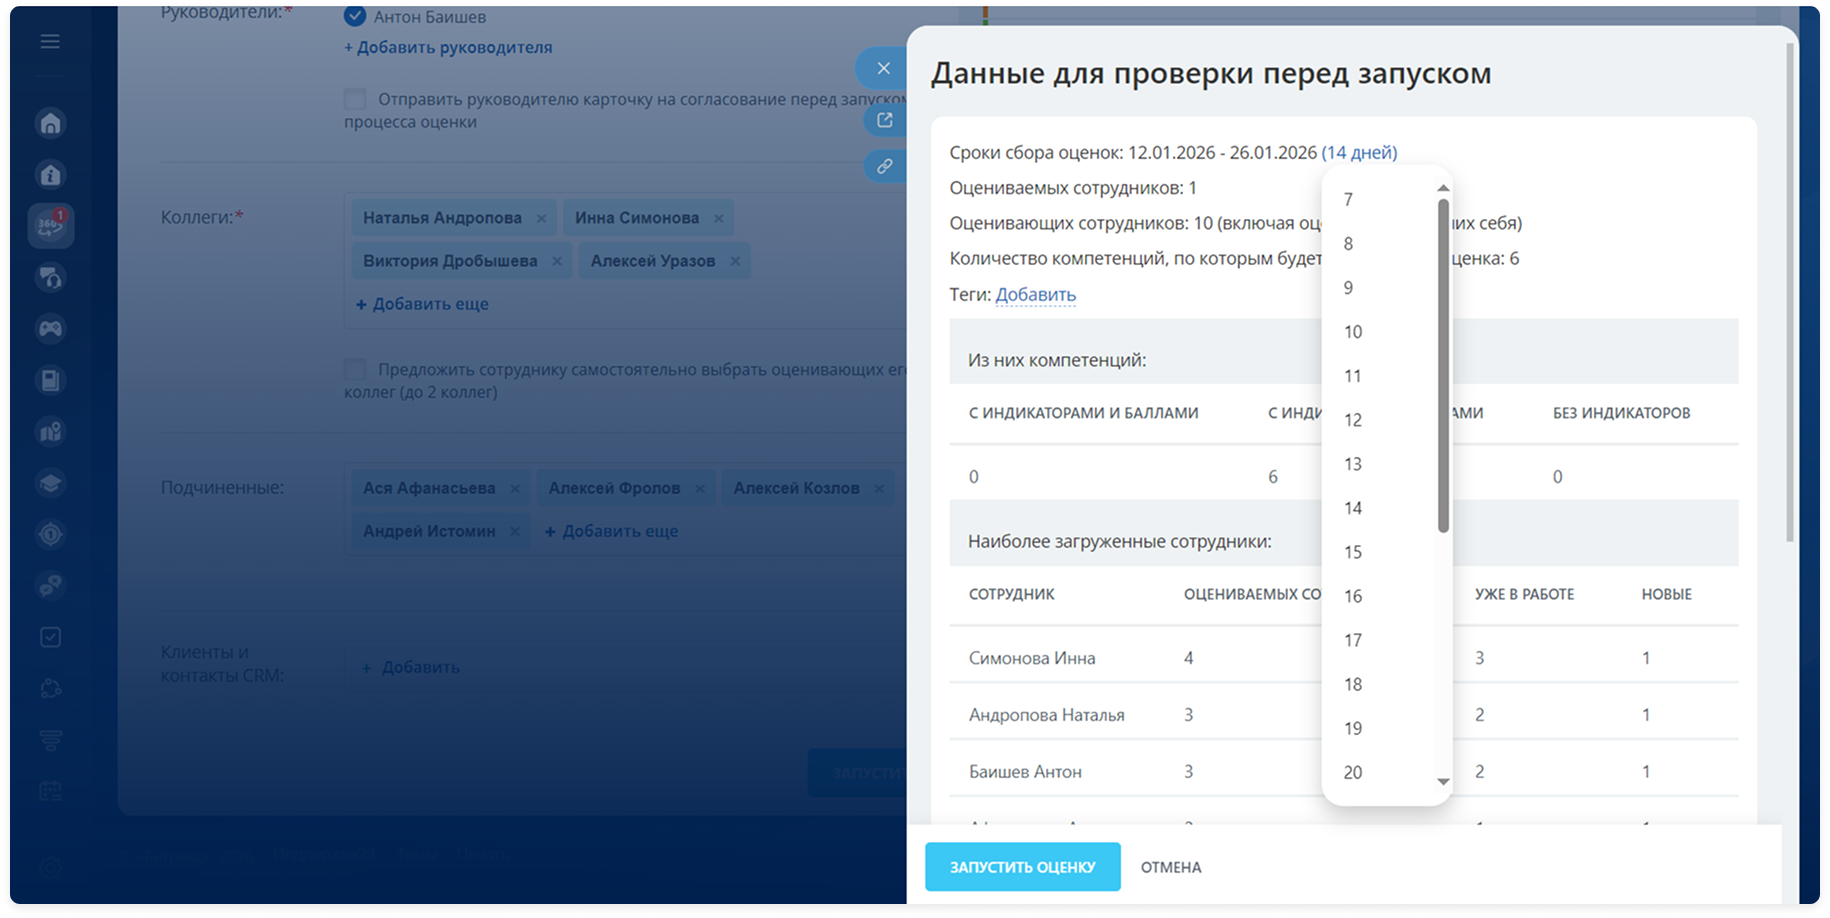Open the graduation cap learning section
The width and height of the screenshot is (1830, 918).
(x=50, y=483)
